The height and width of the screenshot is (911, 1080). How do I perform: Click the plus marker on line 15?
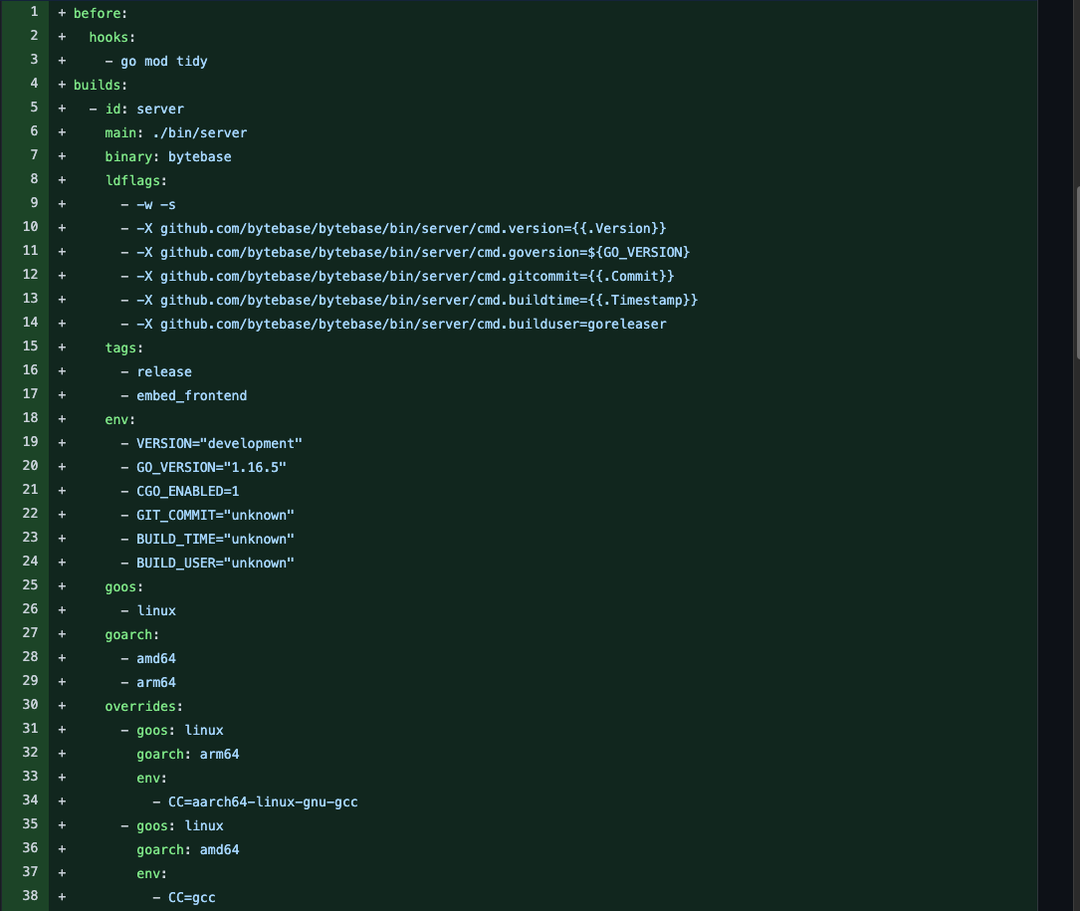pos(62,348)
